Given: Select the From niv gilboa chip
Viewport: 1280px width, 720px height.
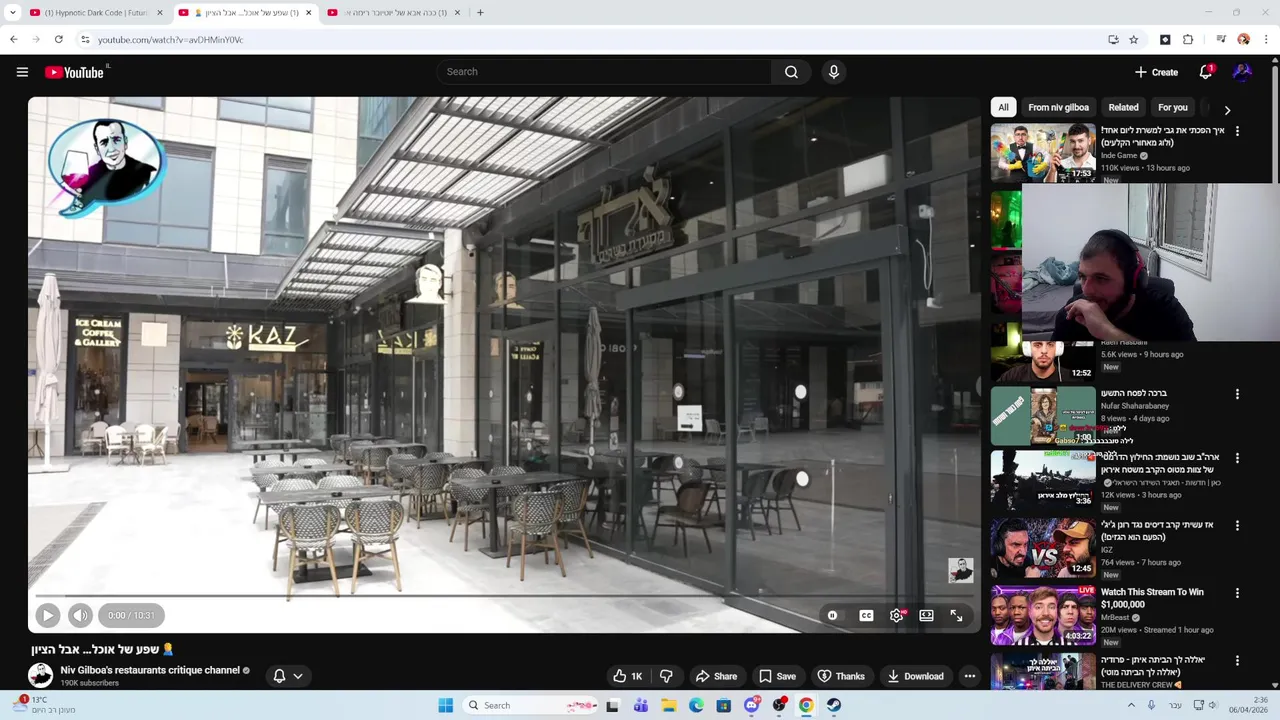Looking at the screenshot, I should tap(1058, 107).
